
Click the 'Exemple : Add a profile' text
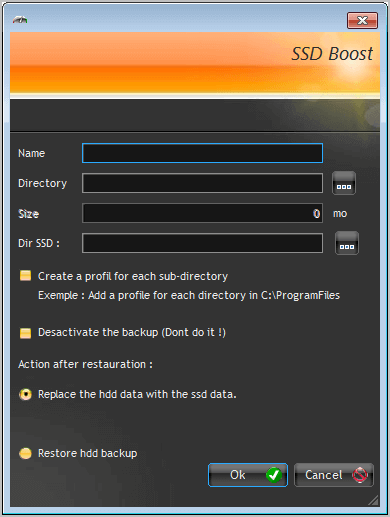pyautogui.click(x=189, y=295)
